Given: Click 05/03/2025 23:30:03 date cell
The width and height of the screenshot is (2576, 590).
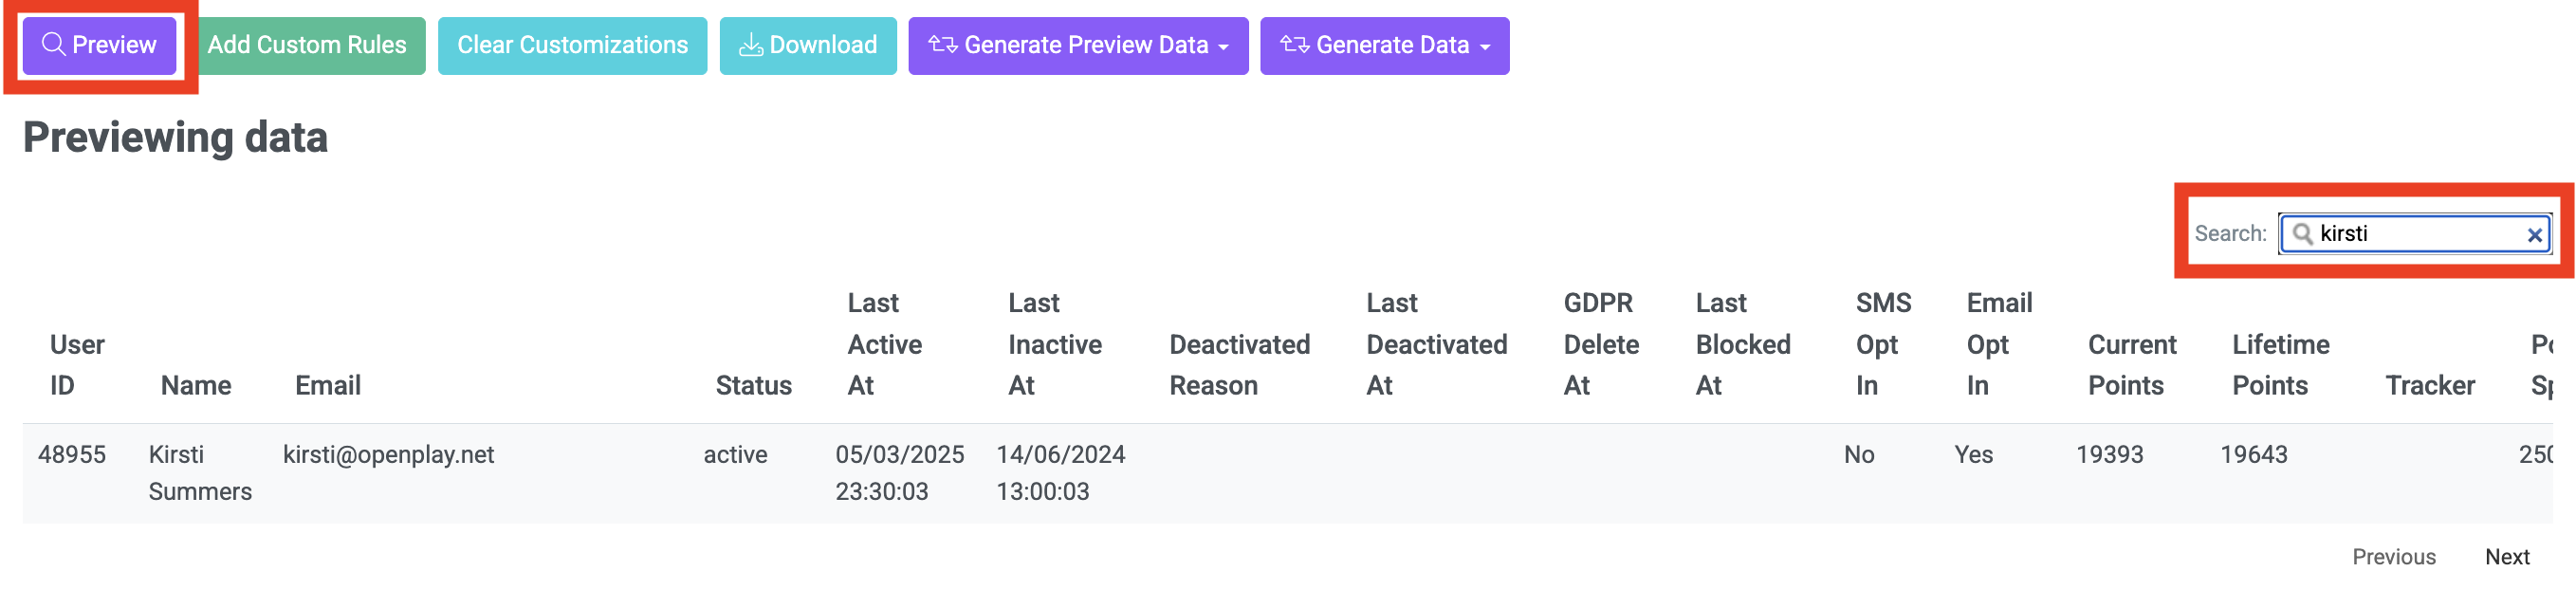Looking at the screenshot, I should (x=900, y=473).
